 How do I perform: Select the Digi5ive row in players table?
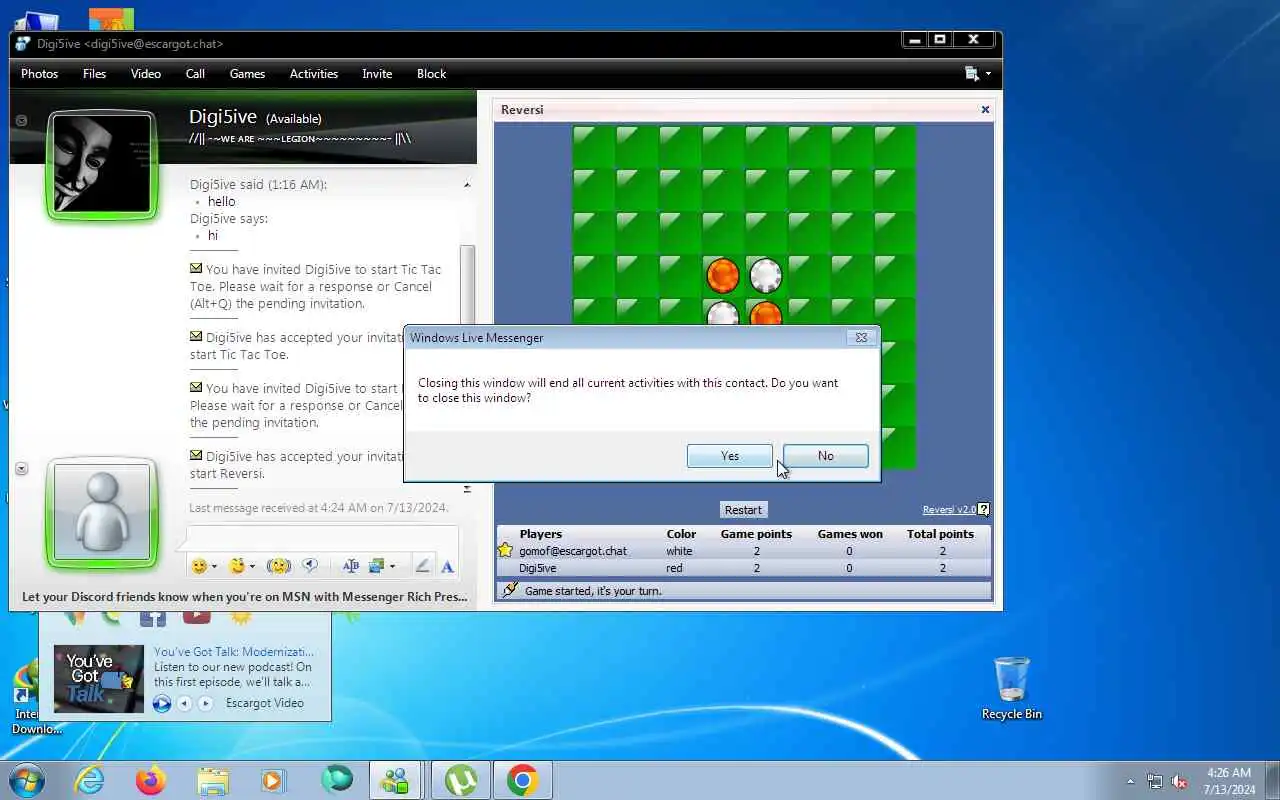point(743,568)
